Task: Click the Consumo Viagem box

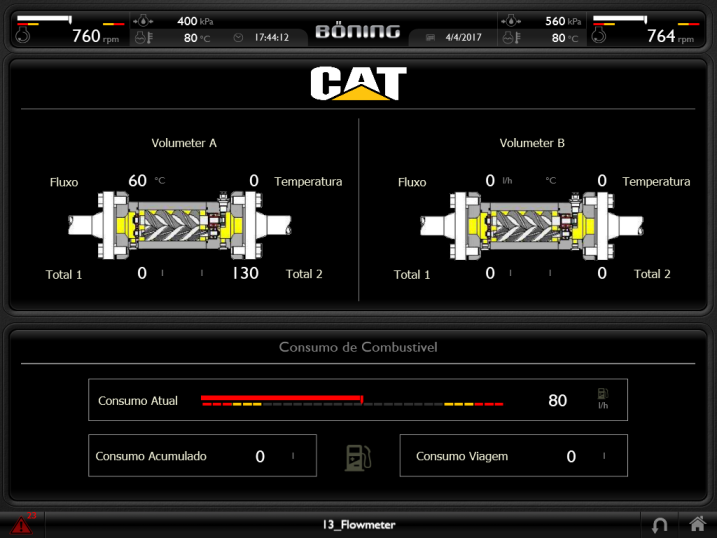Action: click(514, 456)
